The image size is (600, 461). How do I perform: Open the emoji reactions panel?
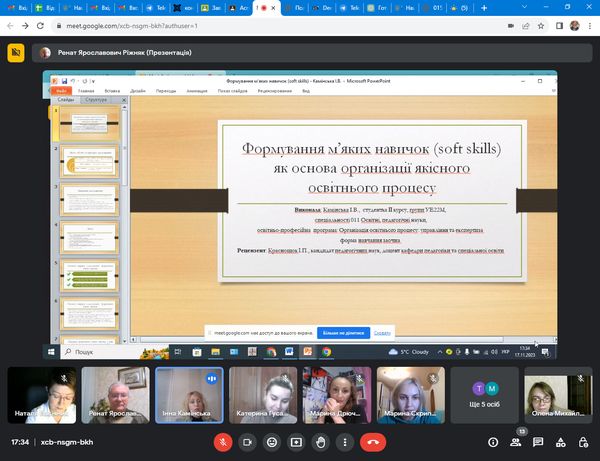(271, 441)
